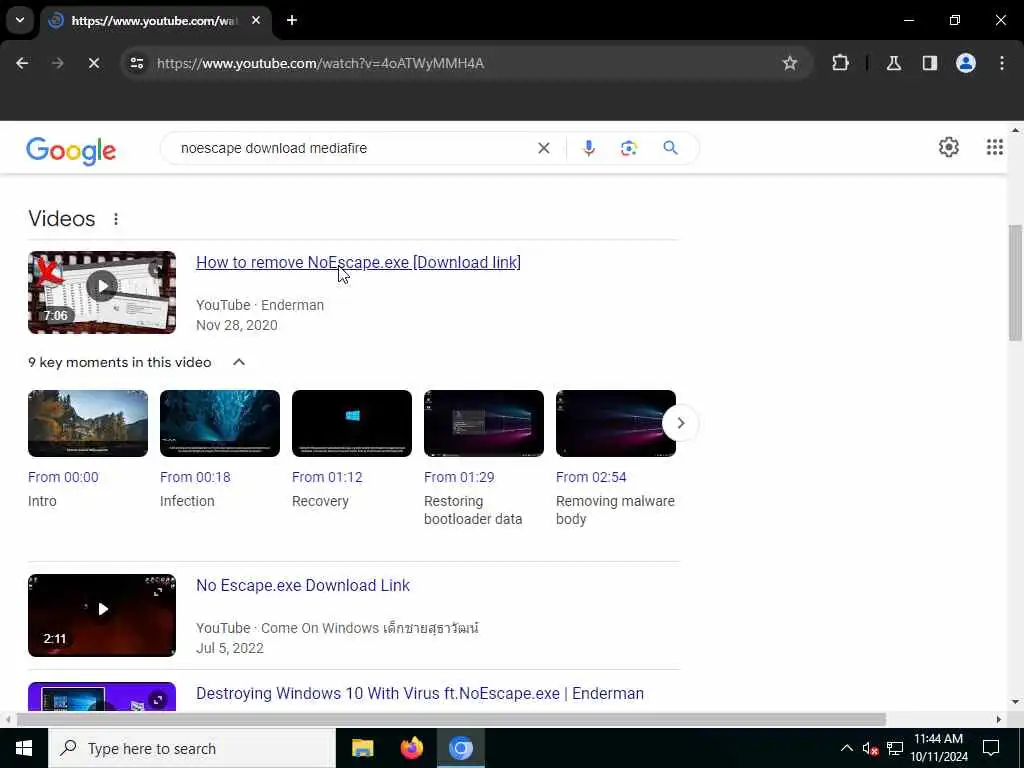Go to the Google homepage logo

point(71,151)
